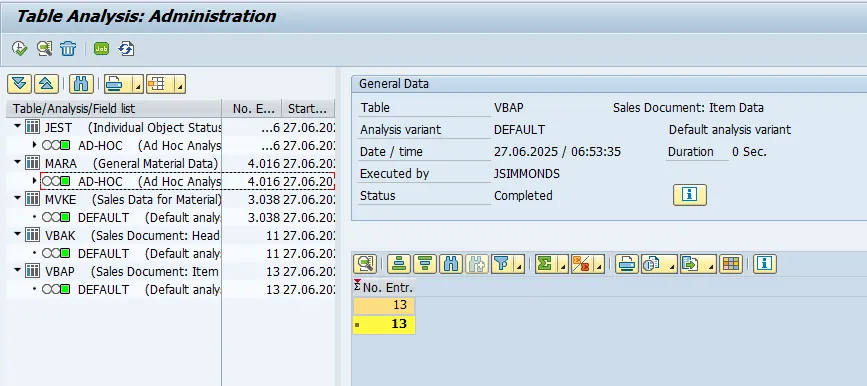867x386 pixels.
Task: Sort ascending in the result grid
Action: click(x=399, y=264)
